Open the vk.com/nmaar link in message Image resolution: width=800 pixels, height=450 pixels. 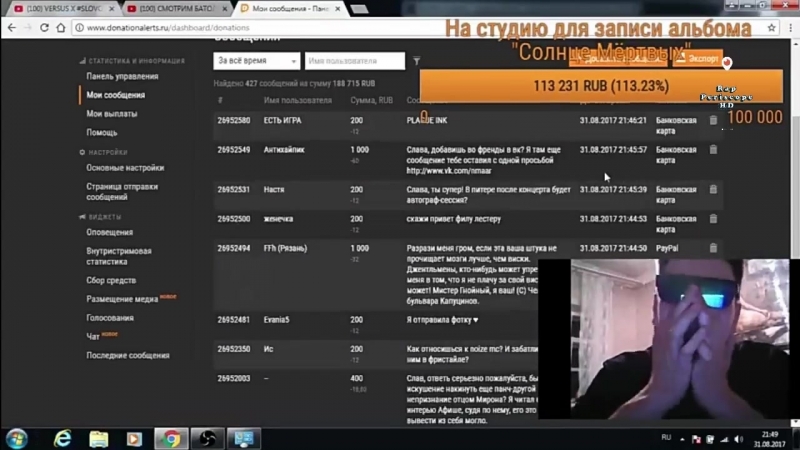click(448, 171)
